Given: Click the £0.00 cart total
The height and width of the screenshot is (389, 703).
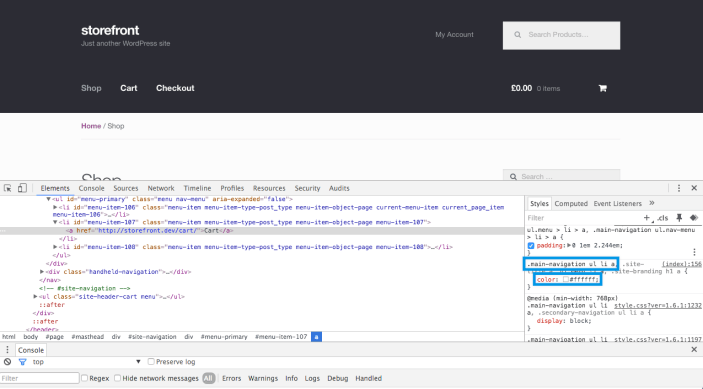Looking at the screenshot, I should coord(521,88).
